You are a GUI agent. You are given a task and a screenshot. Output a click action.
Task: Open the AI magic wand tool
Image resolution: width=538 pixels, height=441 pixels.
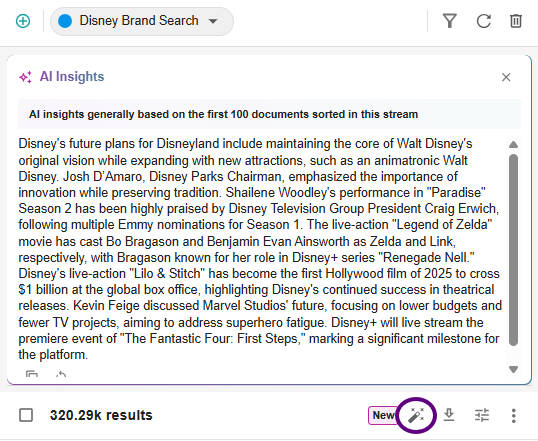click(x=416, y=416)
